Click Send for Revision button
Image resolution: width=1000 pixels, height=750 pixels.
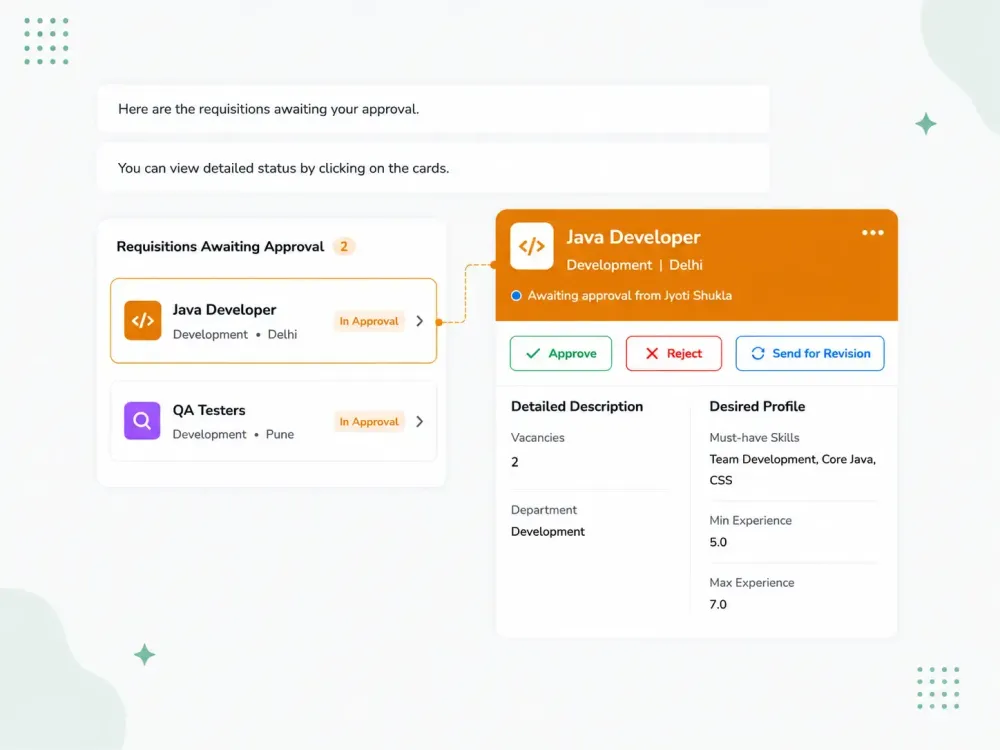click(x=810, y=353)
